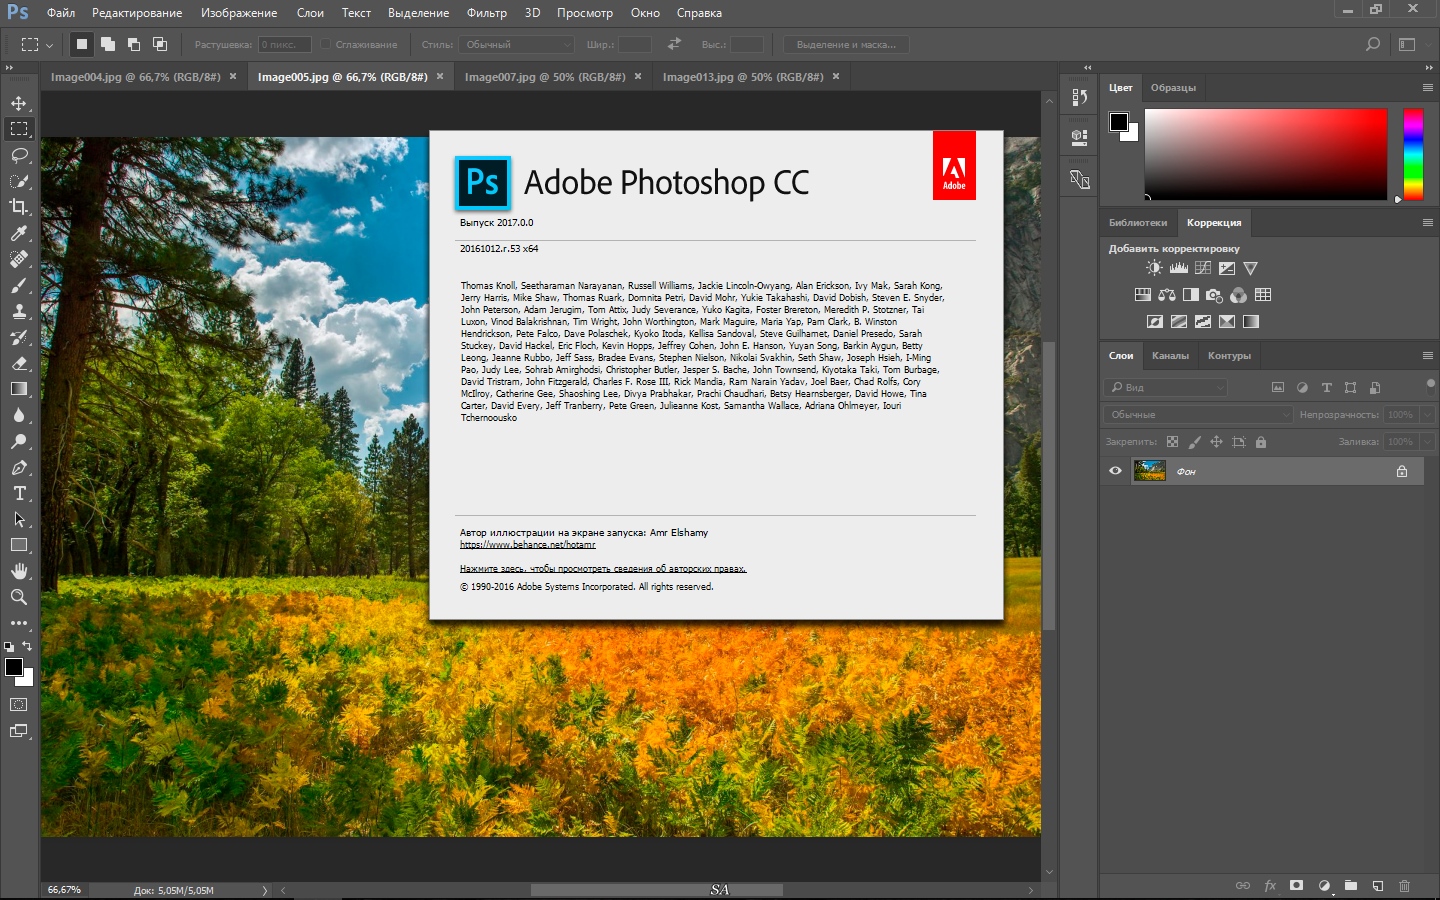Viewport: 1440px width, 900px height.
Task: Select the Eraser tool
Action: click(x=19, y=363)
